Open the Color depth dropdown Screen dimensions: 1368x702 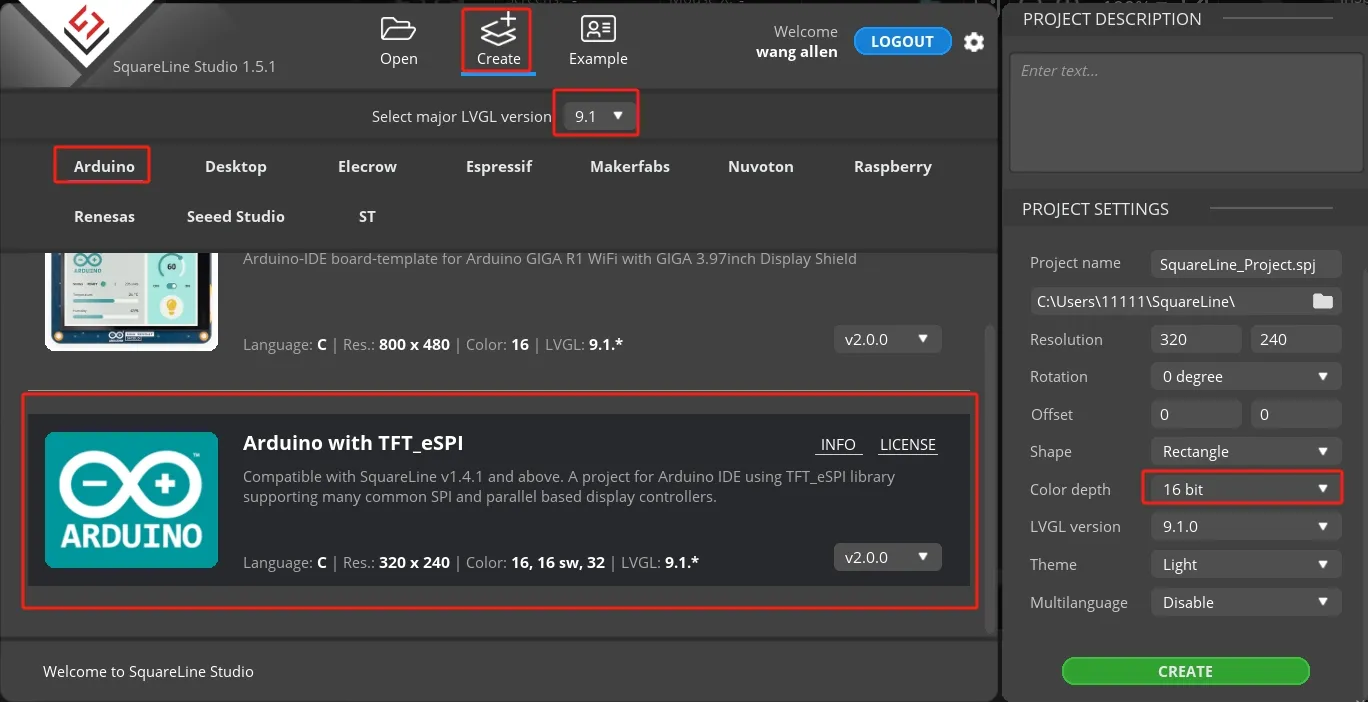(x=1244, y=489)
